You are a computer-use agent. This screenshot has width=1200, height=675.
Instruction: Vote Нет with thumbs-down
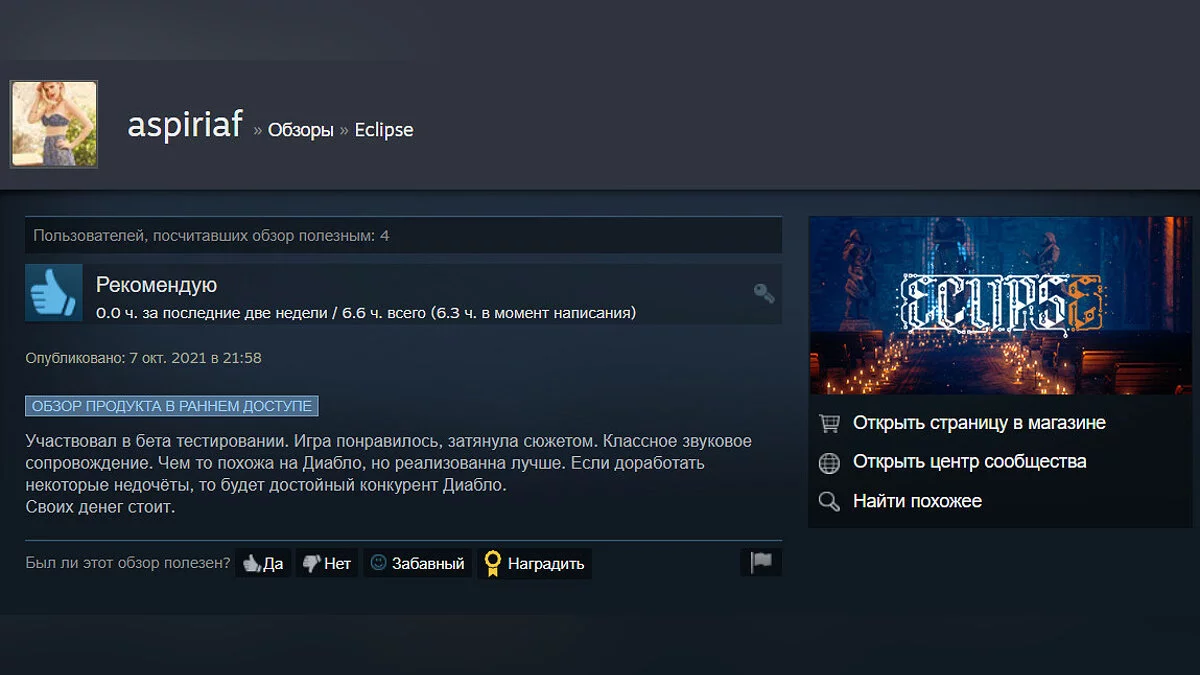[326, 563]
